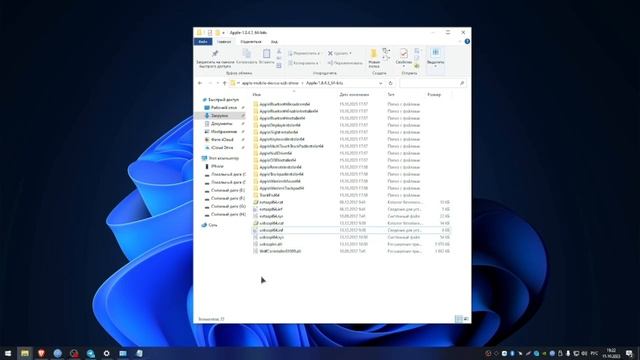Click the Вставить (Paste) ribbon icon

[x=267, y=53]
